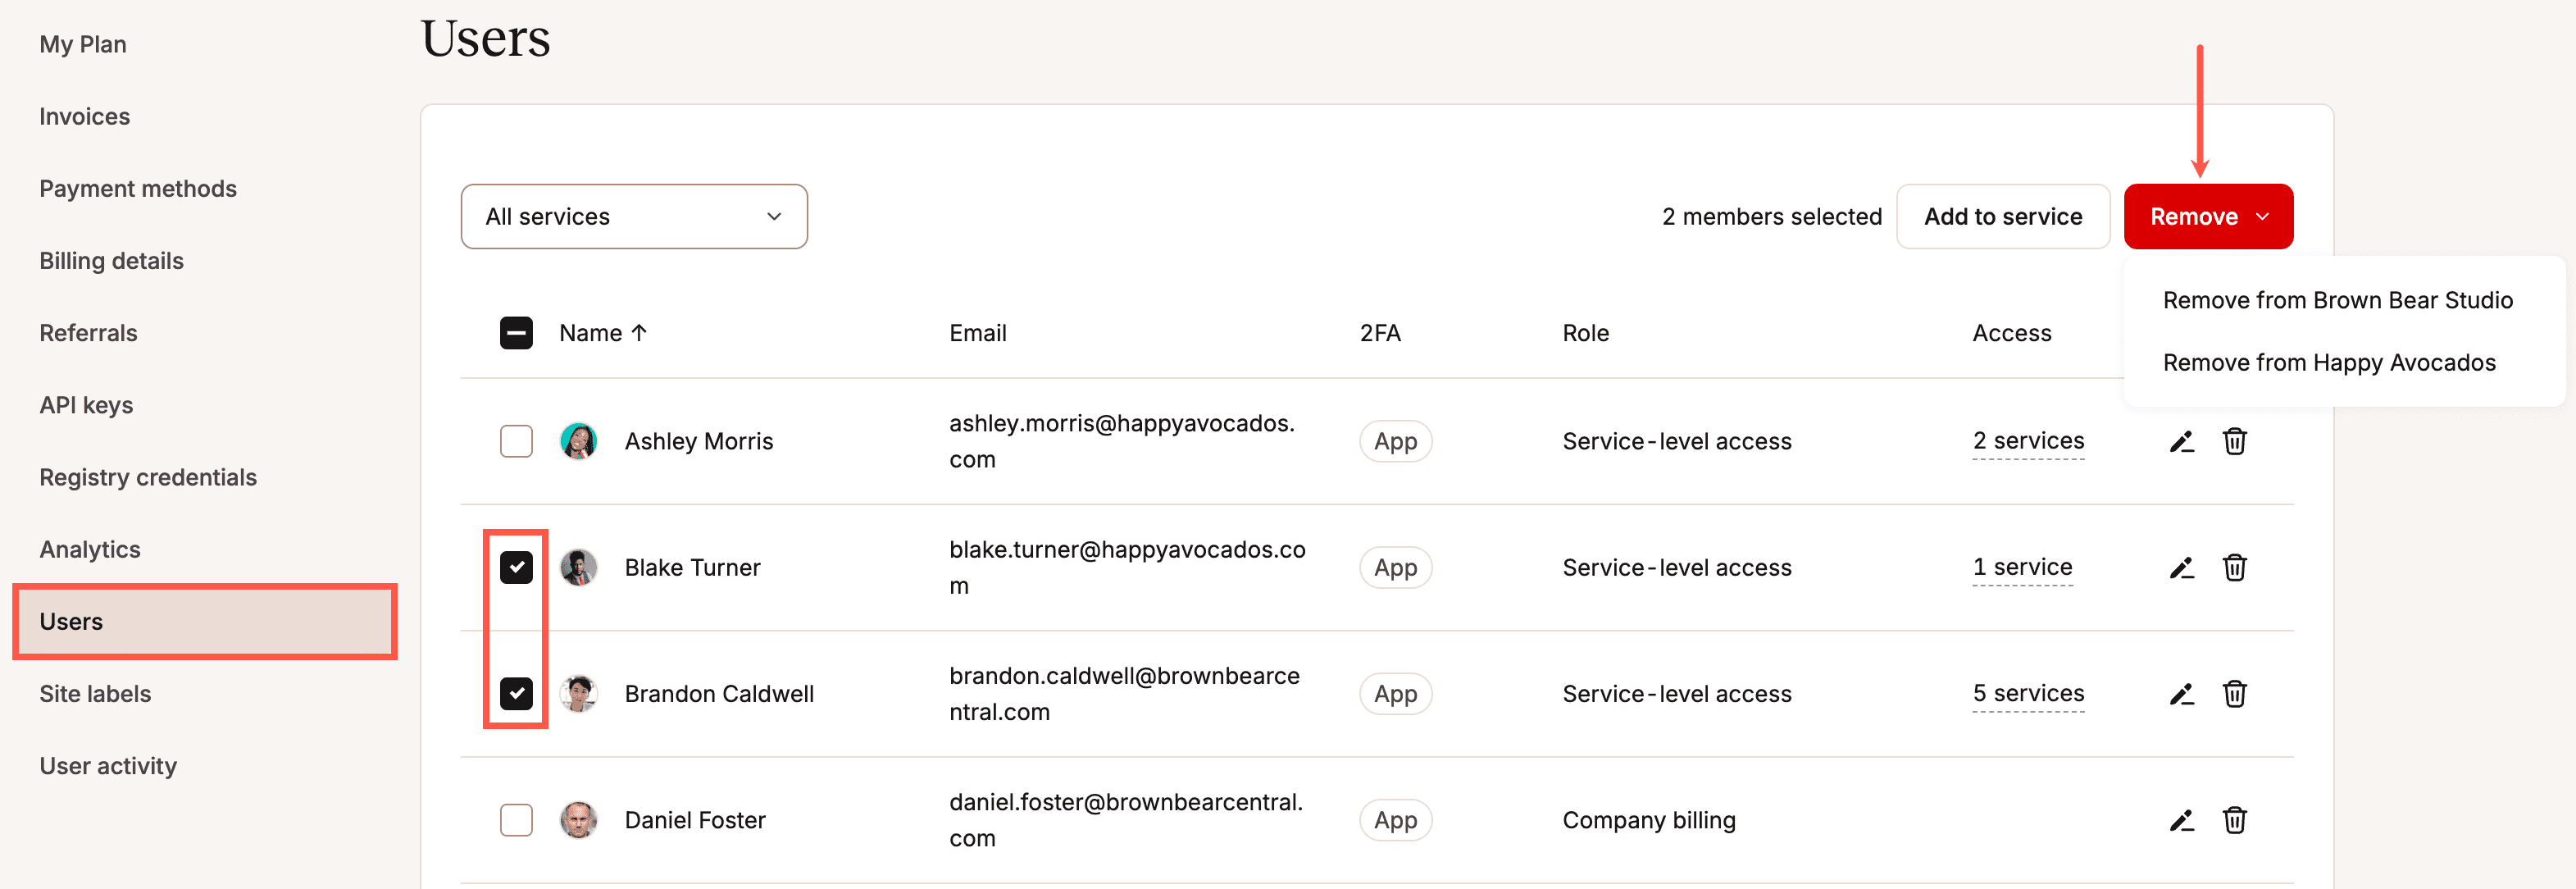The height and width of the screenshot is (889, 2576).
Task: Edit Daniel Foster via pencil icon
Action: tap(2181, 820)
